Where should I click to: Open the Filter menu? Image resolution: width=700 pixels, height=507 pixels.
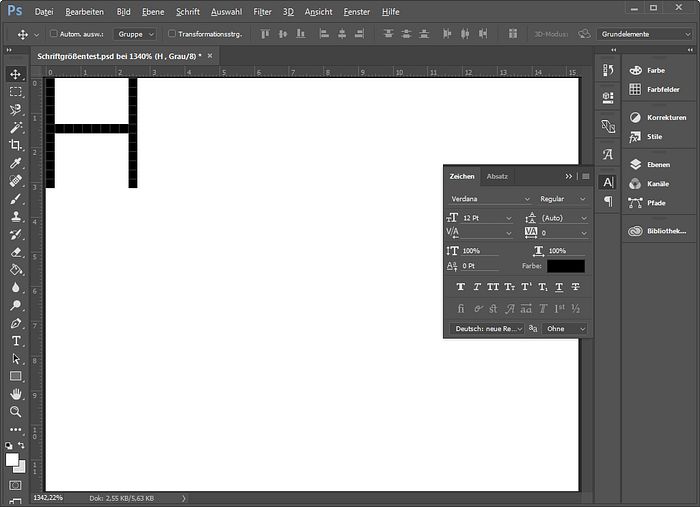tap(262, 12)
